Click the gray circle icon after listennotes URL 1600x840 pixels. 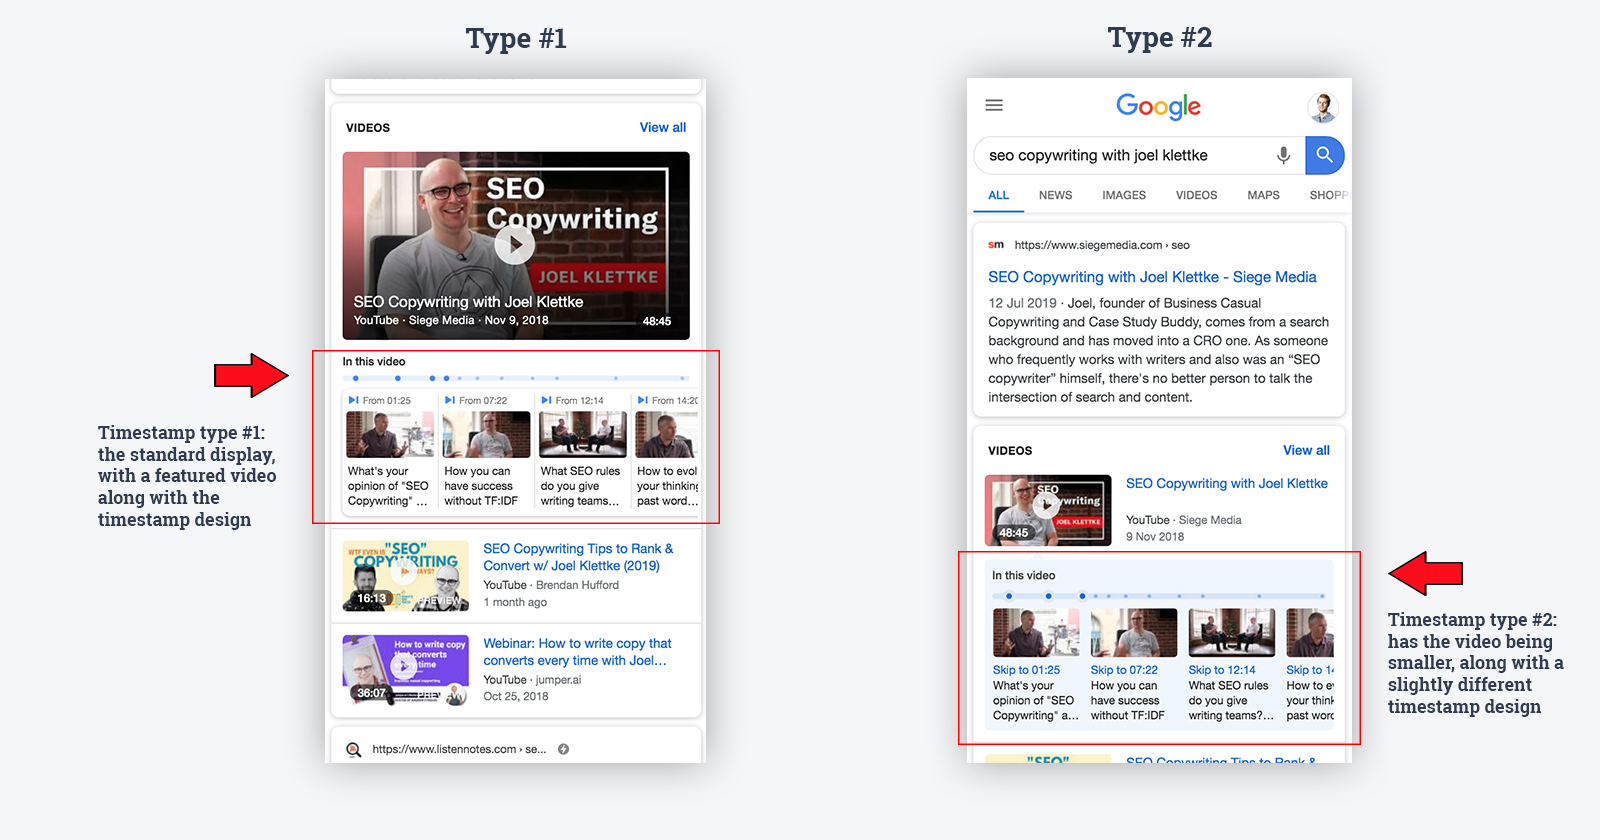pos(563,749)
